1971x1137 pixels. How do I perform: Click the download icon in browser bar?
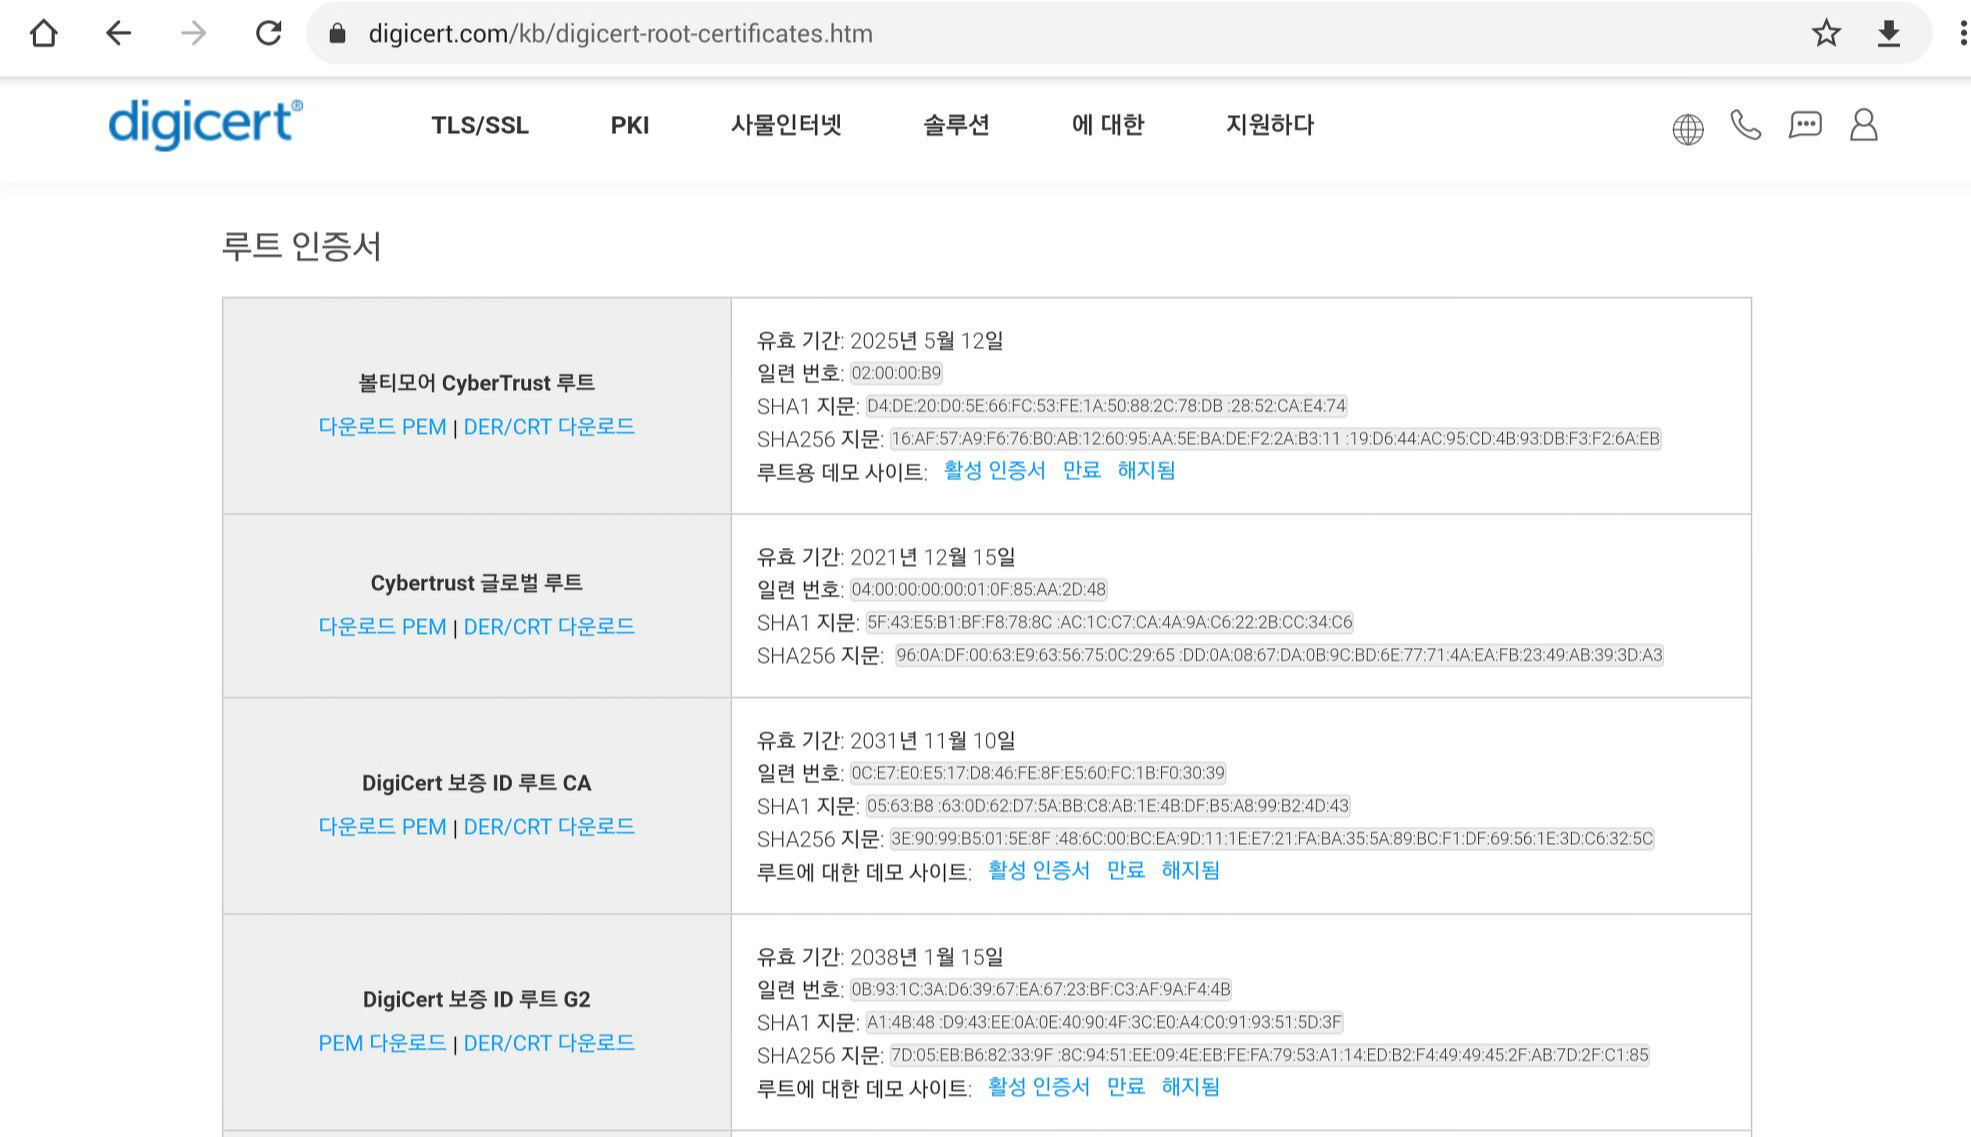pyautogui.click(x=1888, y=34)
